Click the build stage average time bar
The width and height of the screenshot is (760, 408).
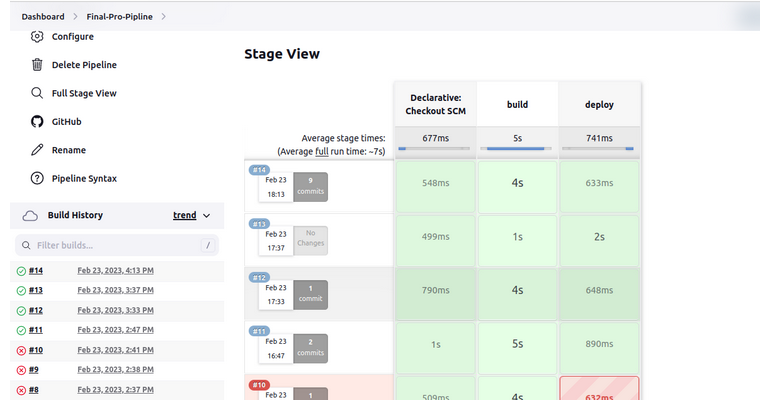point(517,148)
